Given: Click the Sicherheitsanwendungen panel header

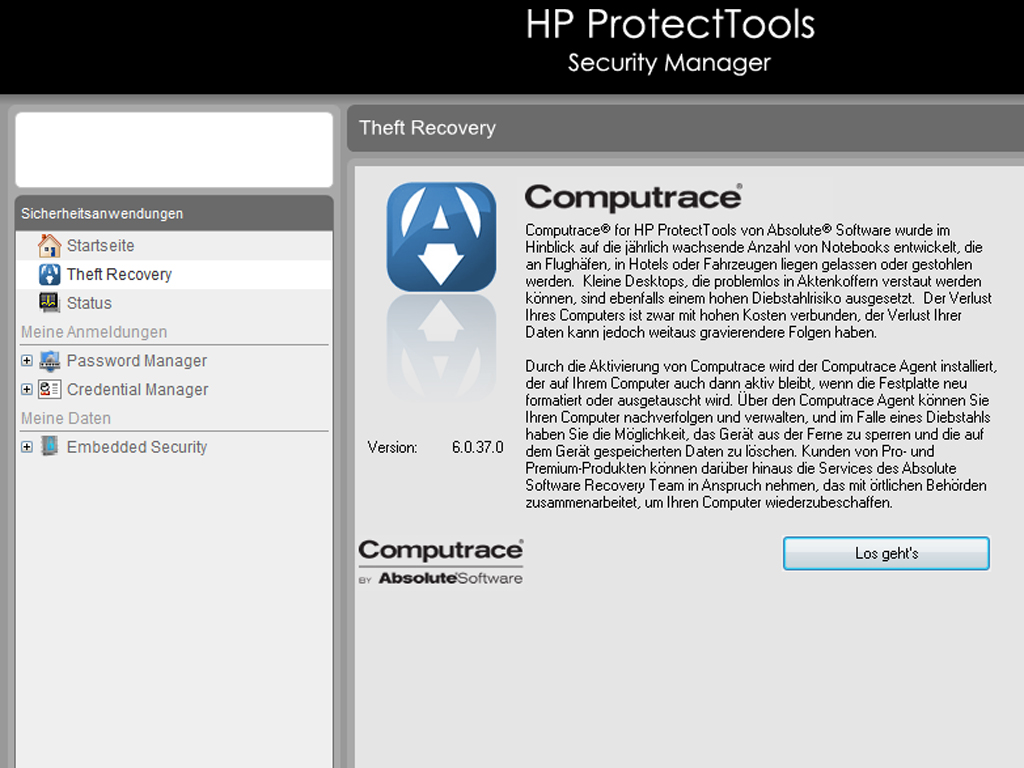Looking at the screenshot, I should (x=174, y=213).
